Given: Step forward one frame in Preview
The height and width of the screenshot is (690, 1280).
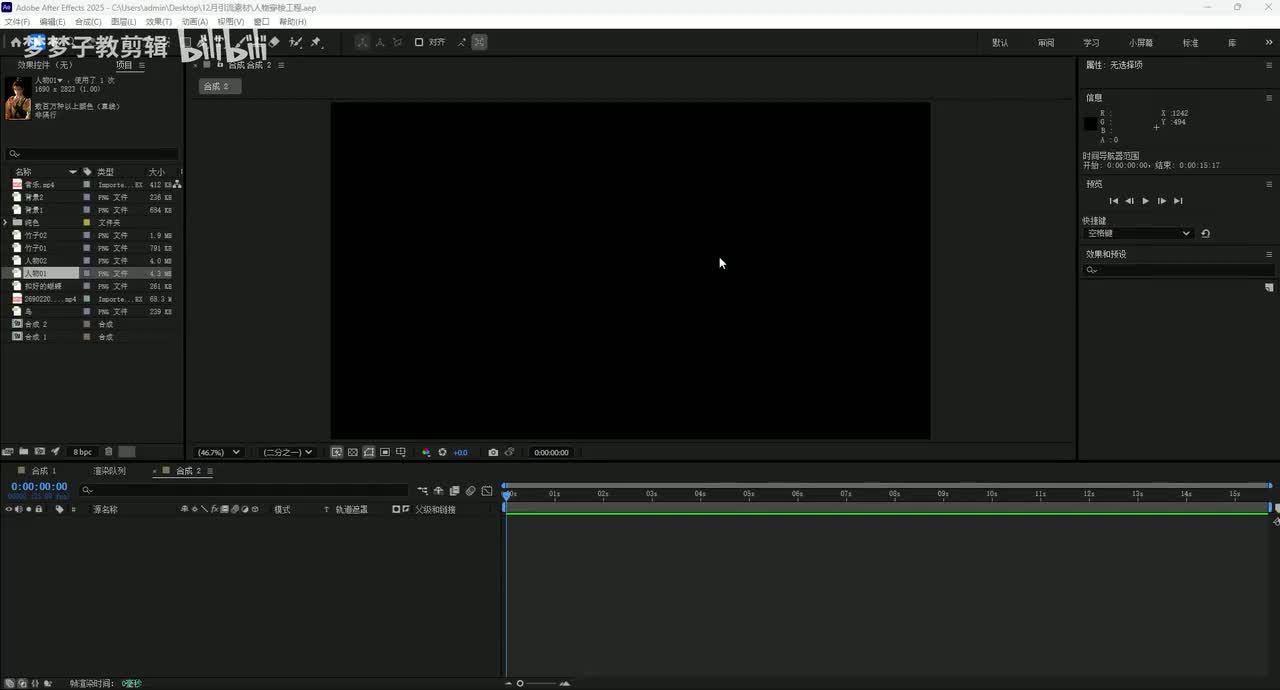Looking at the screenshot, I should click(1162, 201).
